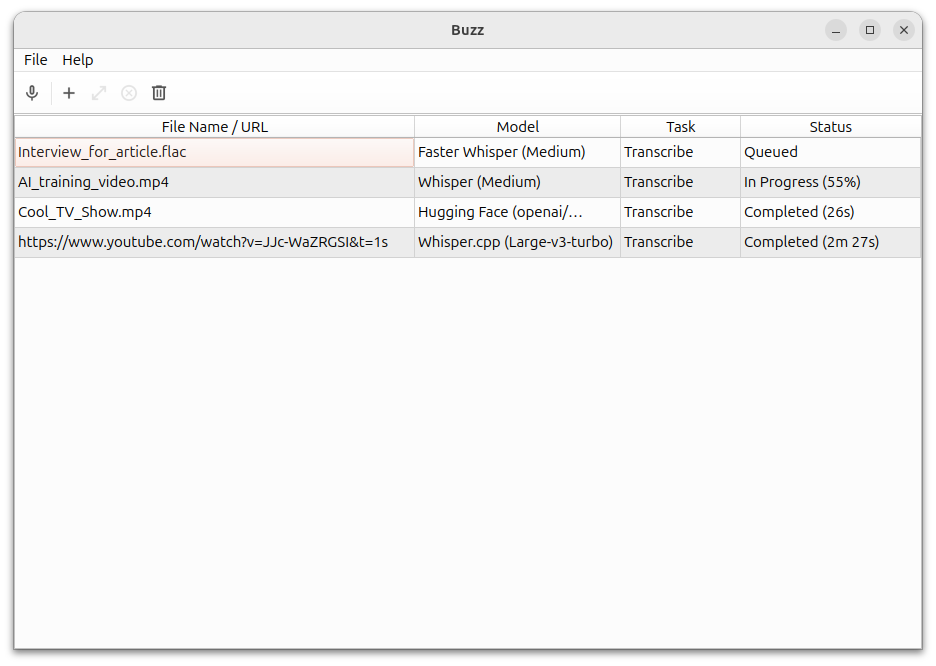This screenshot has height=666, width=936.
Task: Click the trash icon to clear history
Action: point(159,93)
